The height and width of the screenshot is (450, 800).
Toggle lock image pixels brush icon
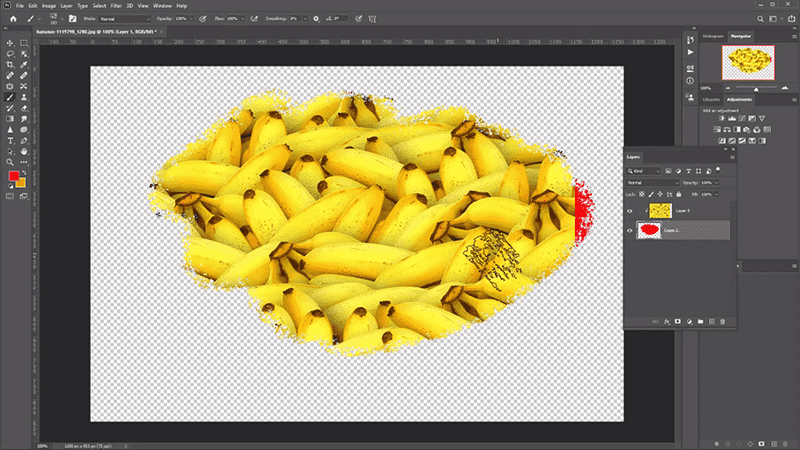(651, 194)
